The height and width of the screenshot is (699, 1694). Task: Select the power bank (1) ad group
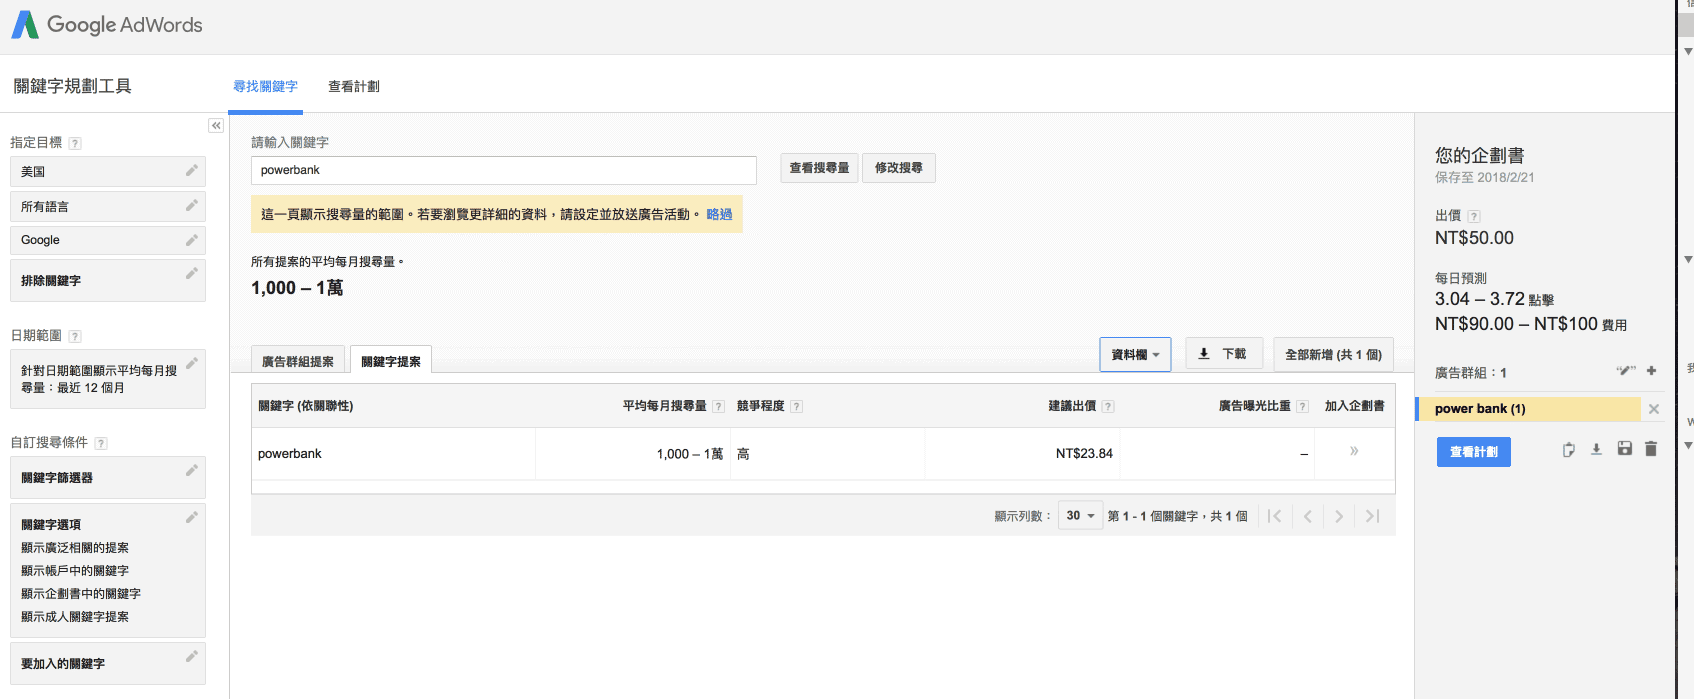1528,409
